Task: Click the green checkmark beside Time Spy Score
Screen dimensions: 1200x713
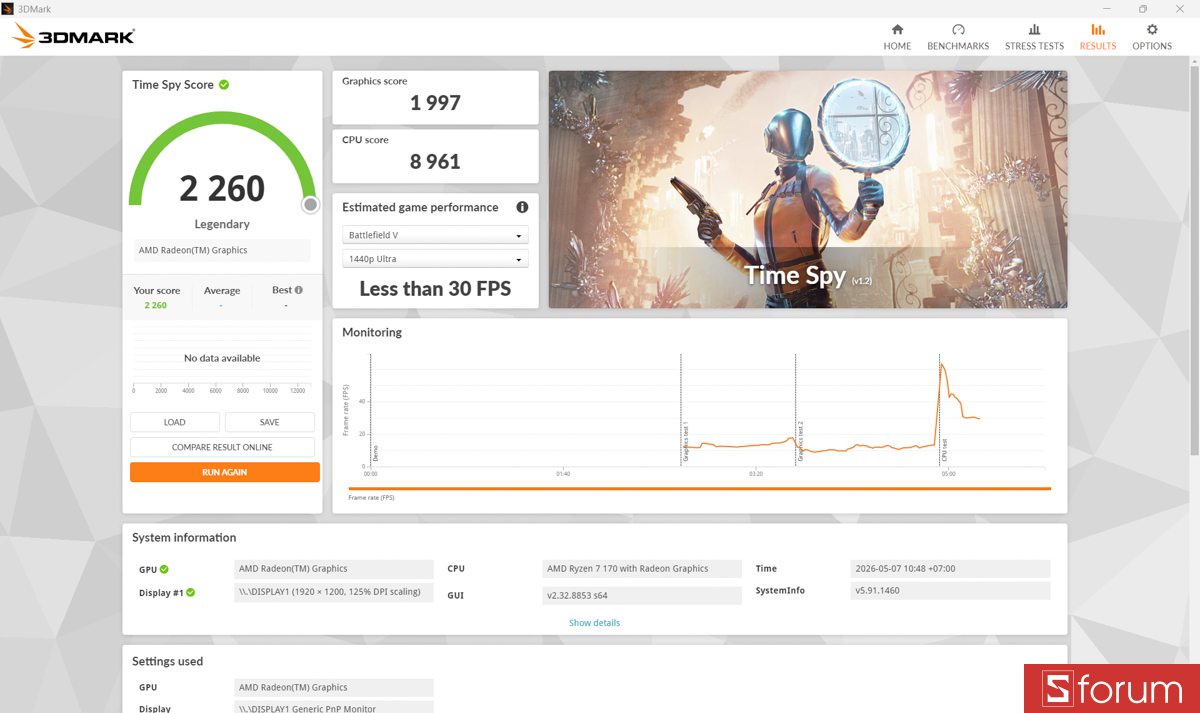Action: click(x=224, y=84)
